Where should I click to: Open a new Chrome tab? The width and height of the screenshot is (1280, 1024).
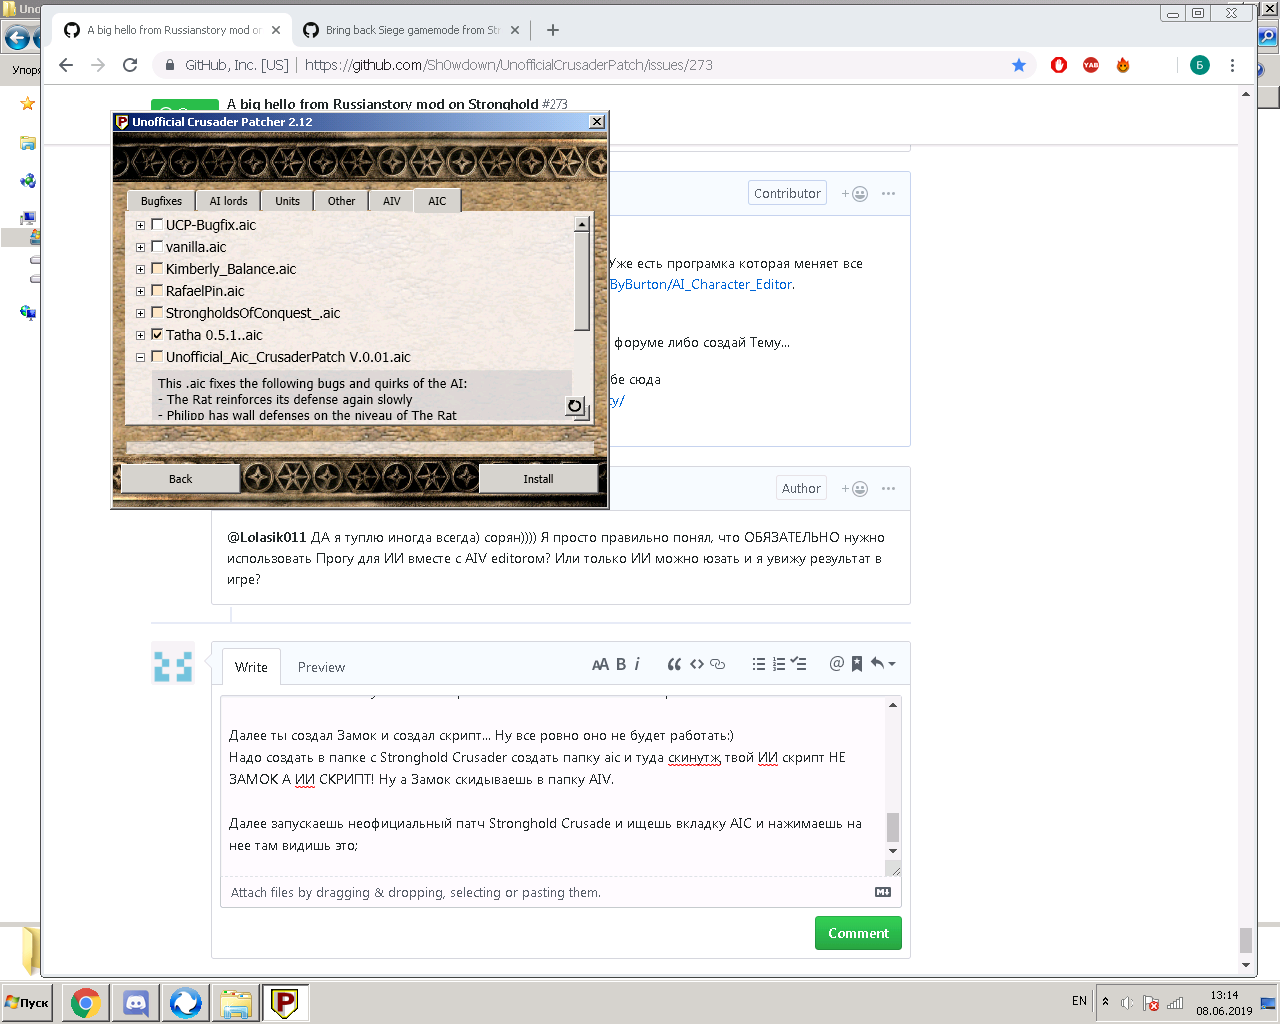[553, 30]
